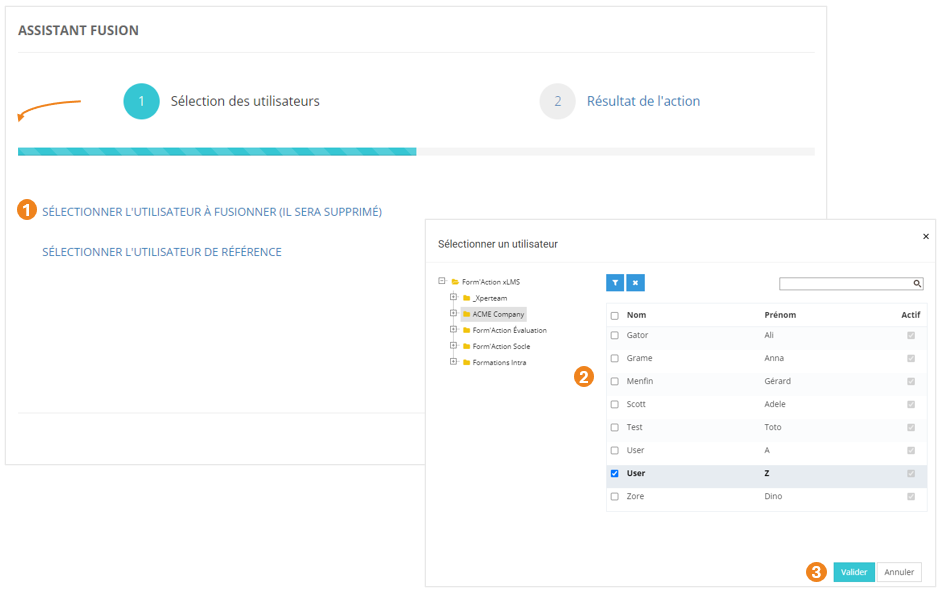
Task: Collapse the Form'Action xLMS root node
Action: pos(442,281)
